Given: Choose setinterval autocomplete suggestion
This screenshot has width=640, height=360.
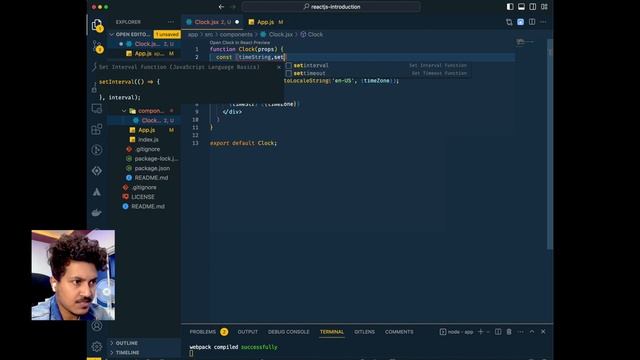Looking at the screenshot, I should [x=377, y=65].
